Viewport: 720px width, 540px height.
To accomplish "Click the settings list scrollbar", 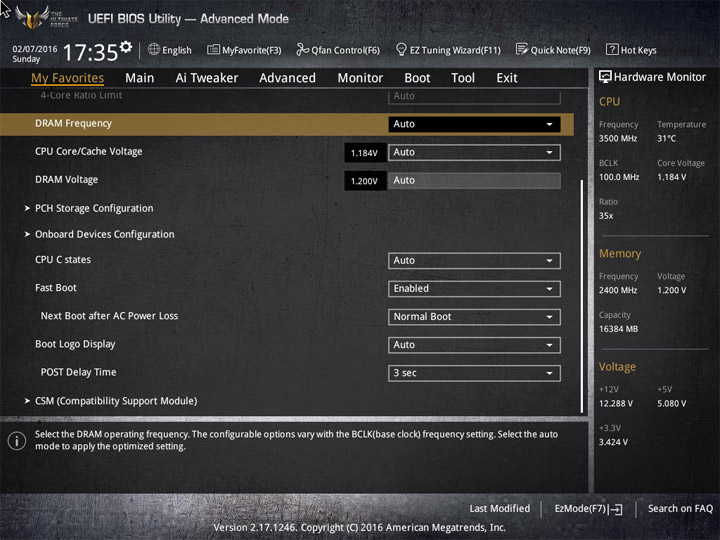I will click(582, 296).
